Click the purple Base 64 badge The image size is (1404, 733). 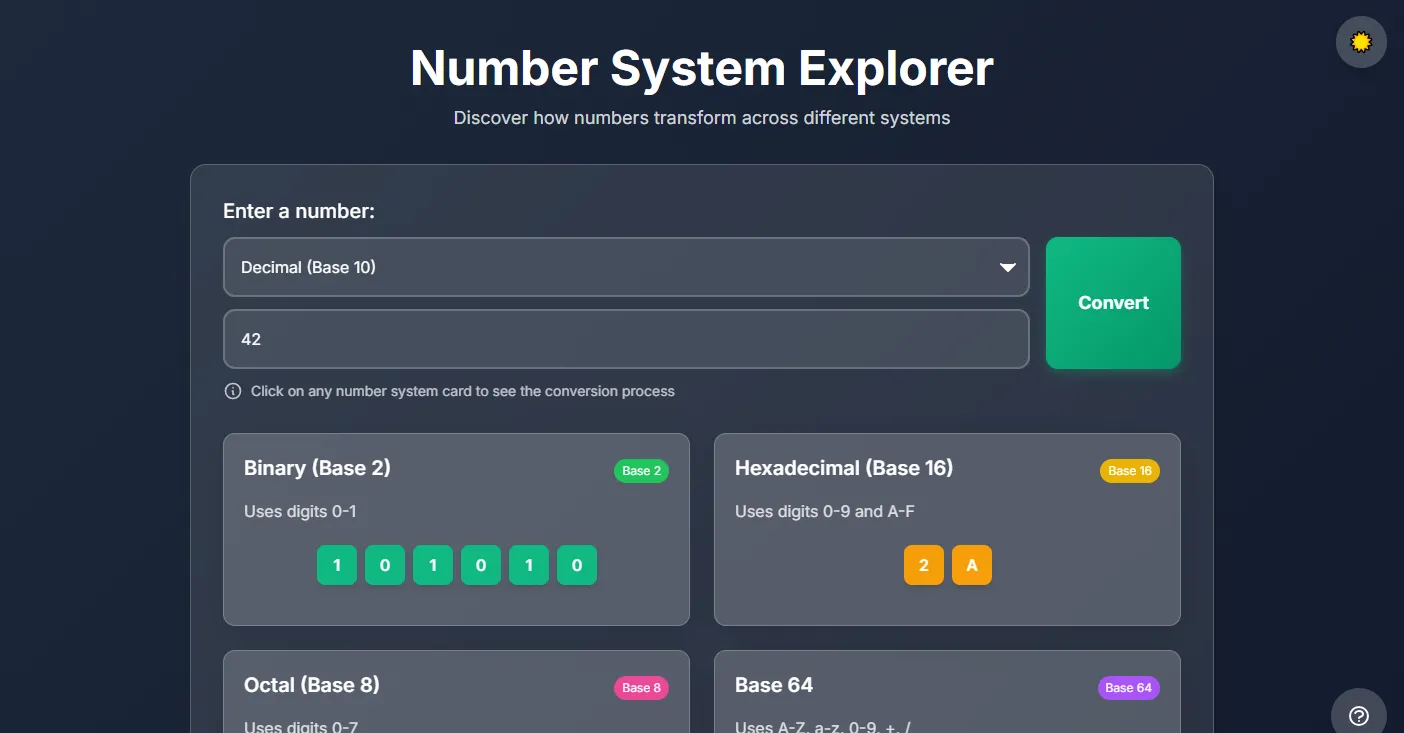(x=1129, y=688)
